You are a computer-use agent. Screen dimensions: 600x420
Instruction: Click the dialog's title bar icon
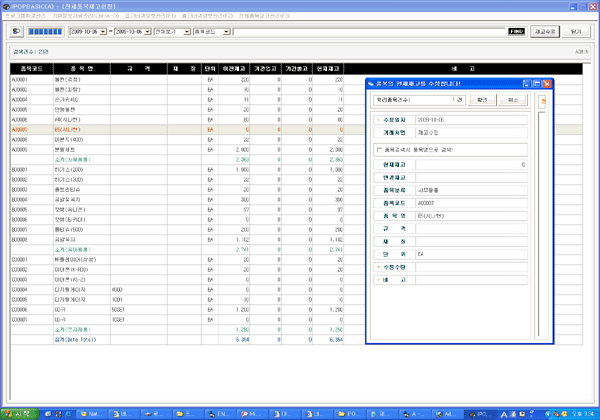point(370,83)
